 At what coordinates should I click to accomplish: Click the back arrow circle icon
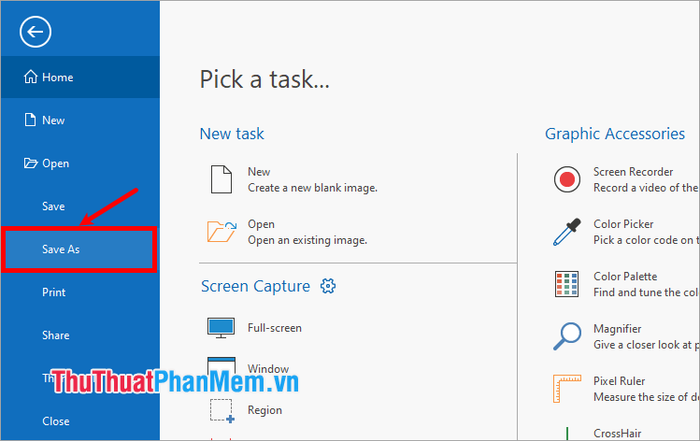pos(36,32)
